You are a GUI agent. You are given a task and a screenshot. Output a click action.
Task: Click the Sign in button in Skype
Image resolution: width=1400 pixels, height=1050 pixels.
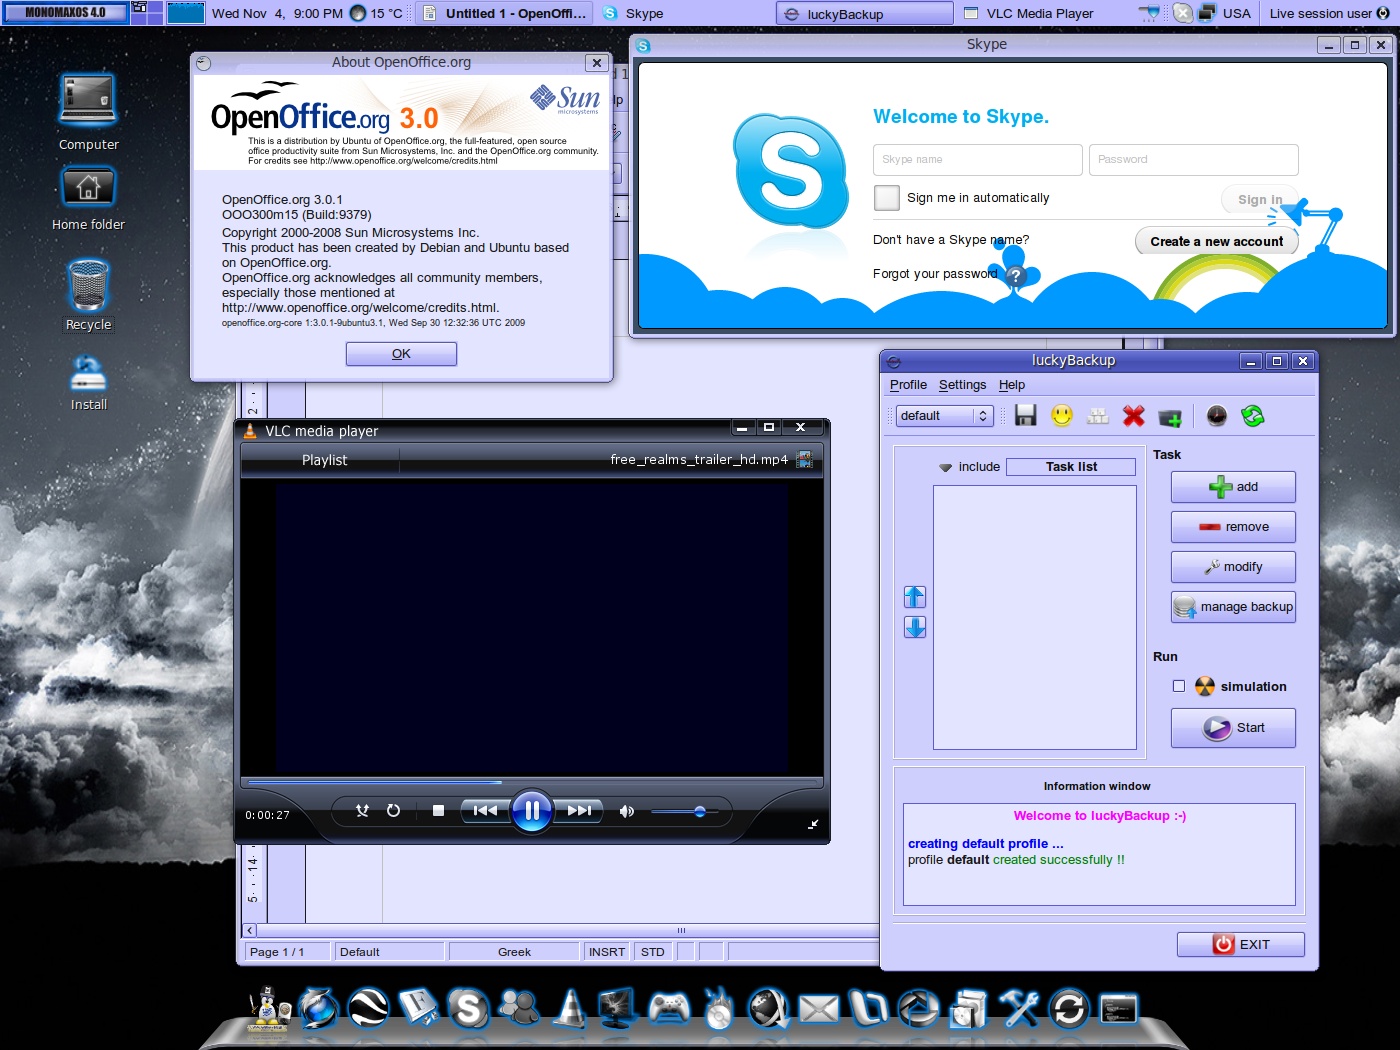tap(1260, 200)
